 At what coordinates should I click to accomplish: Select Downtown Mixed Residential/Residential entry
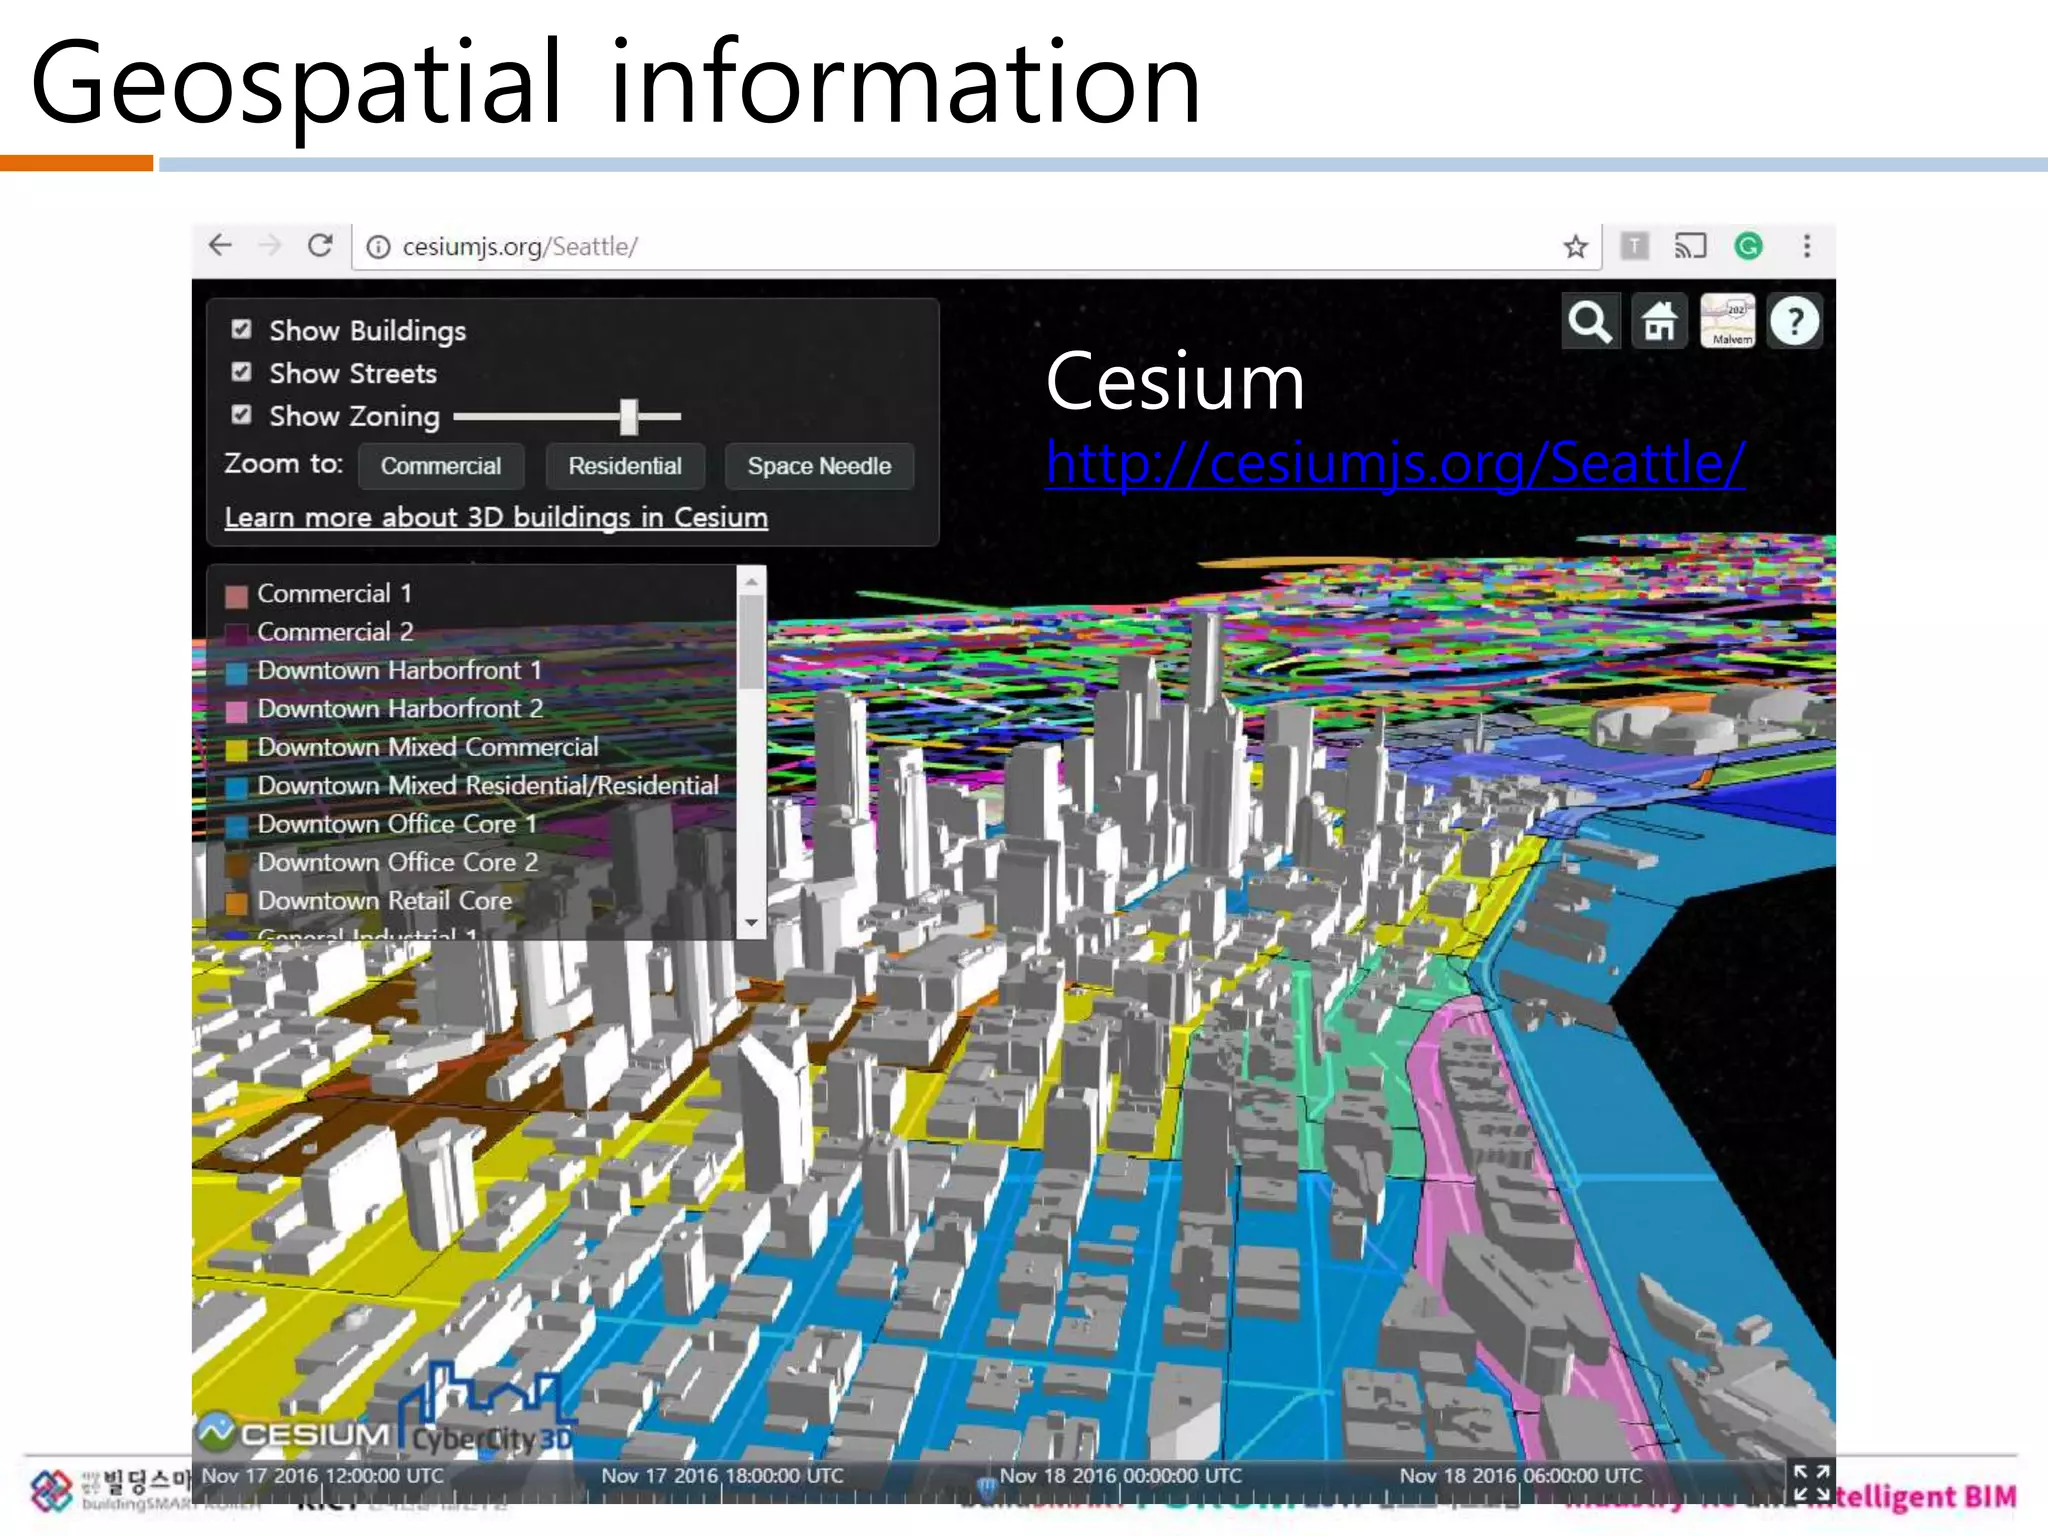click(x=488, y=786)
